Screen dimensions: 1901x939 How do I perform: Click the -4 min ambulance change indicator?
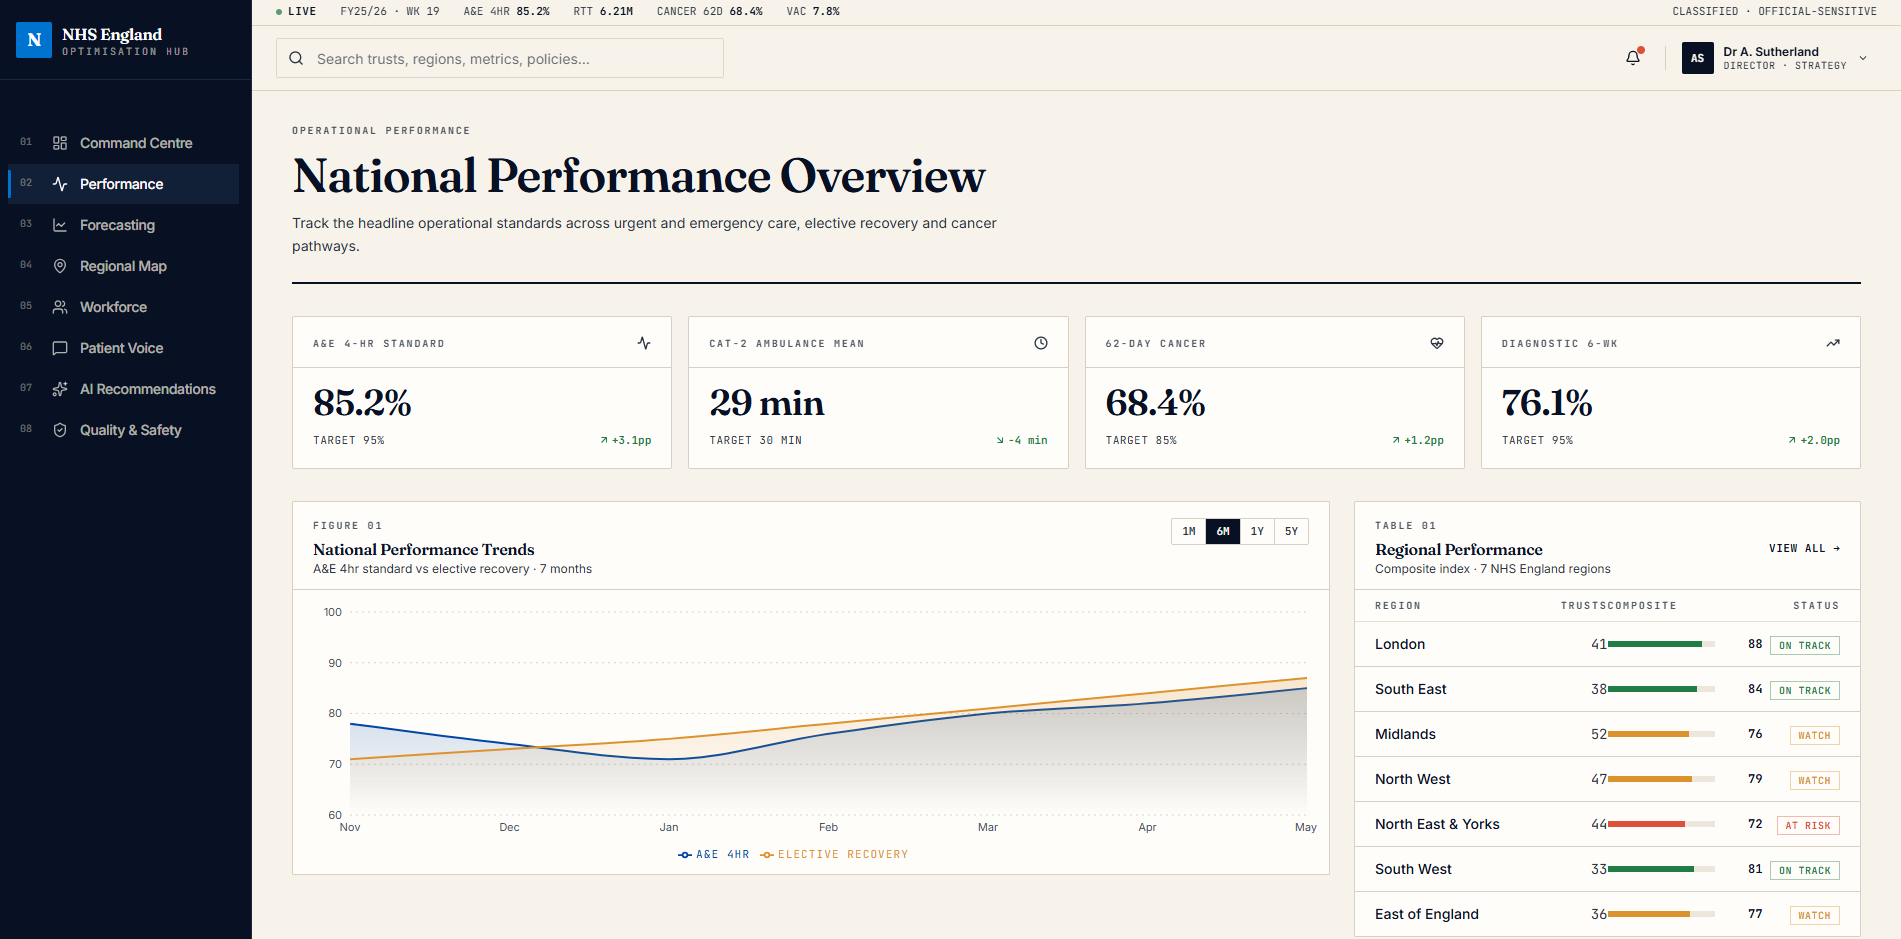(1022, 440)
